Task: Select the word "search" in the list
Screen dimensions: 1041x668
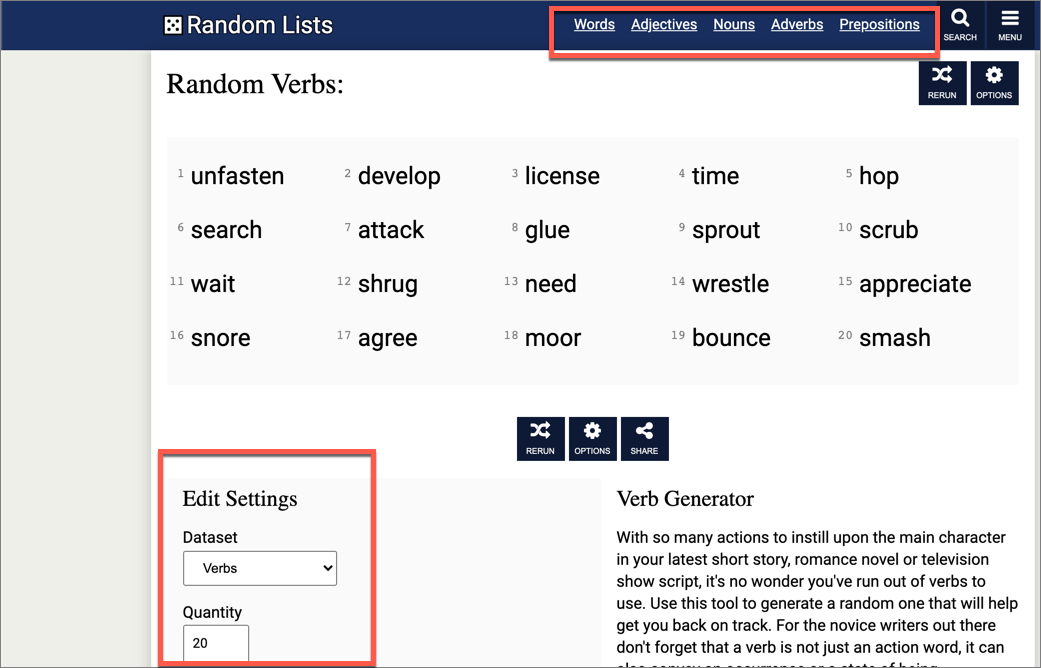Action: pyautogui.click(x=226, y=230)
